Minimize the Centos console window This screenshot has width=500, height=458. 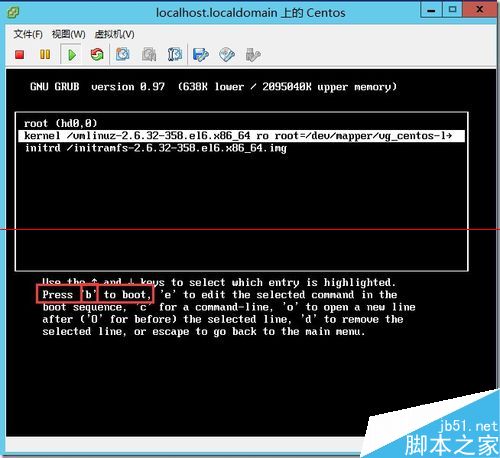coord(431,10)
